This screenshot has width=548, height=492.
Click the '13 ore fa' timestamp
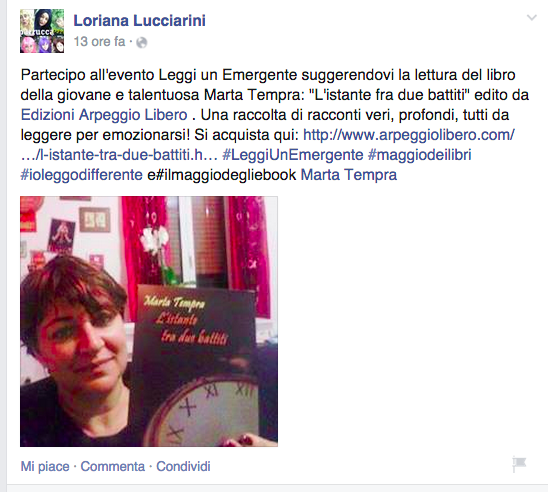click(99, 42)
